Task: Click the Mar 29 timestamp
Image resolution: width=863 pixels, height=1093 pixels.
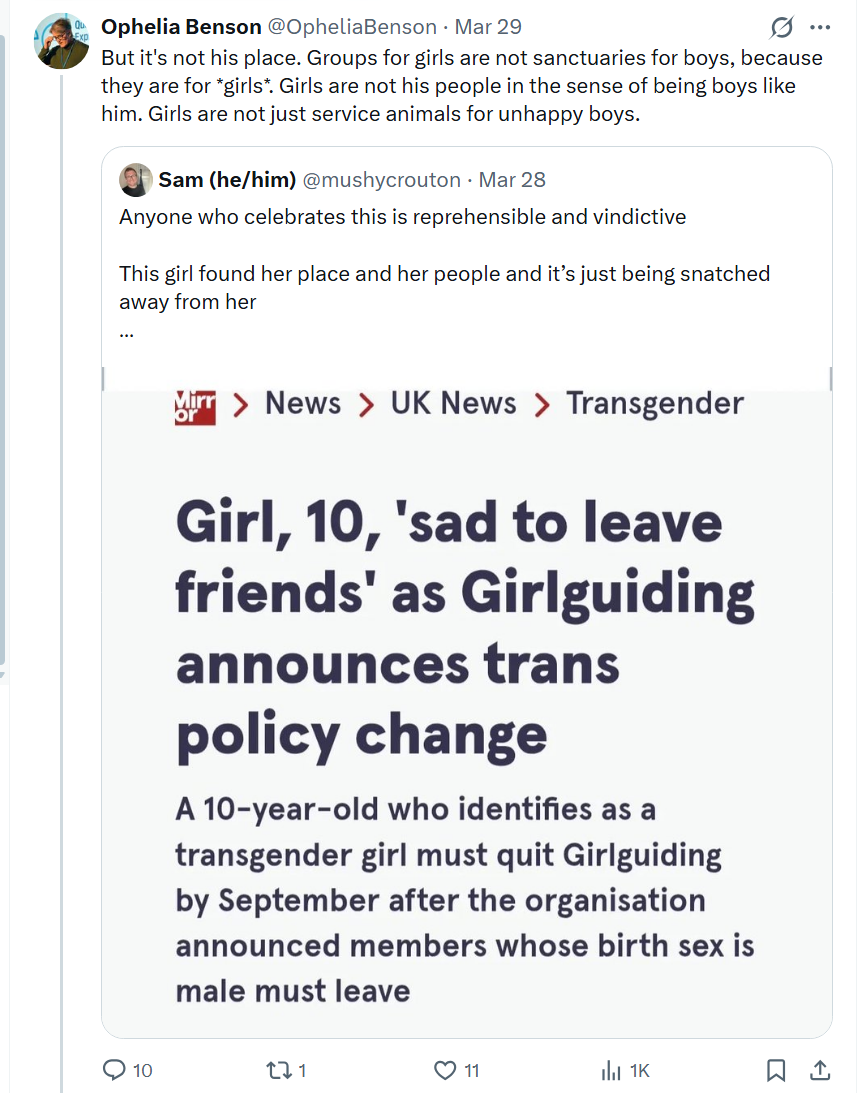Action: 488,27
